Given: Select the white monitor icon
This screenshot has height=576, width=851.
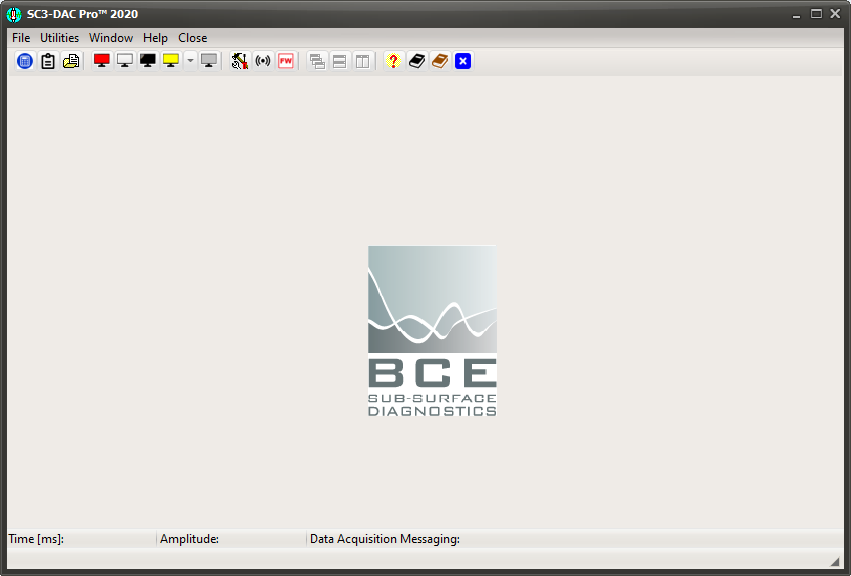Looking at the screenshot, I should (x=125, y=61).
